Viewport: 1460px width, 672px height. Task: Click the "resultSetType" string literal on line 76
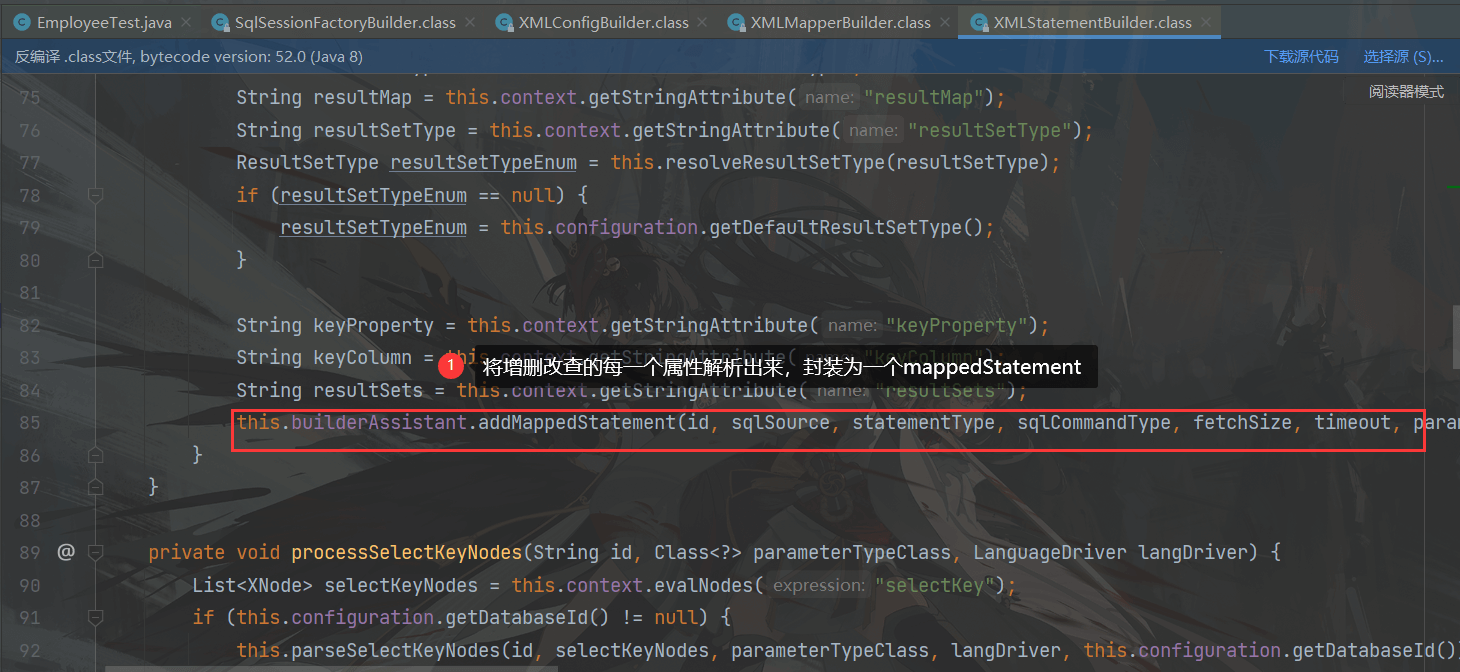(992, 130)
